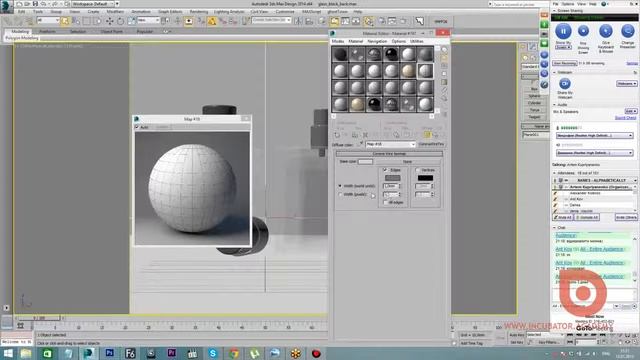640x360 pixels.
Task: Click the Windows Start button
Action: point(8,353)
